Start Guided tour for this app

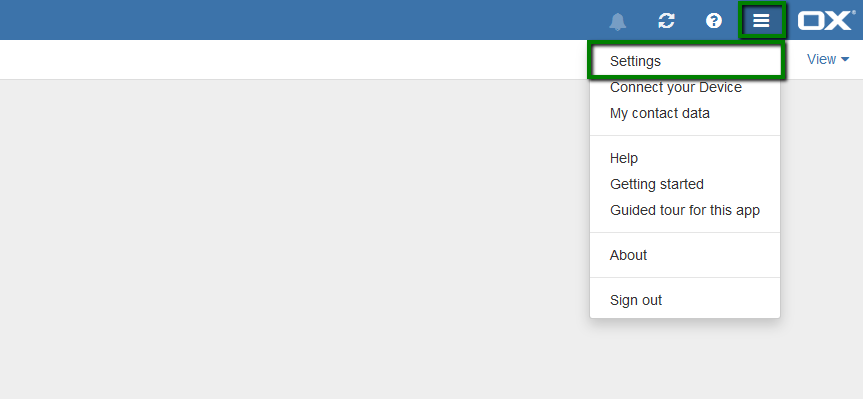(685, 210)
